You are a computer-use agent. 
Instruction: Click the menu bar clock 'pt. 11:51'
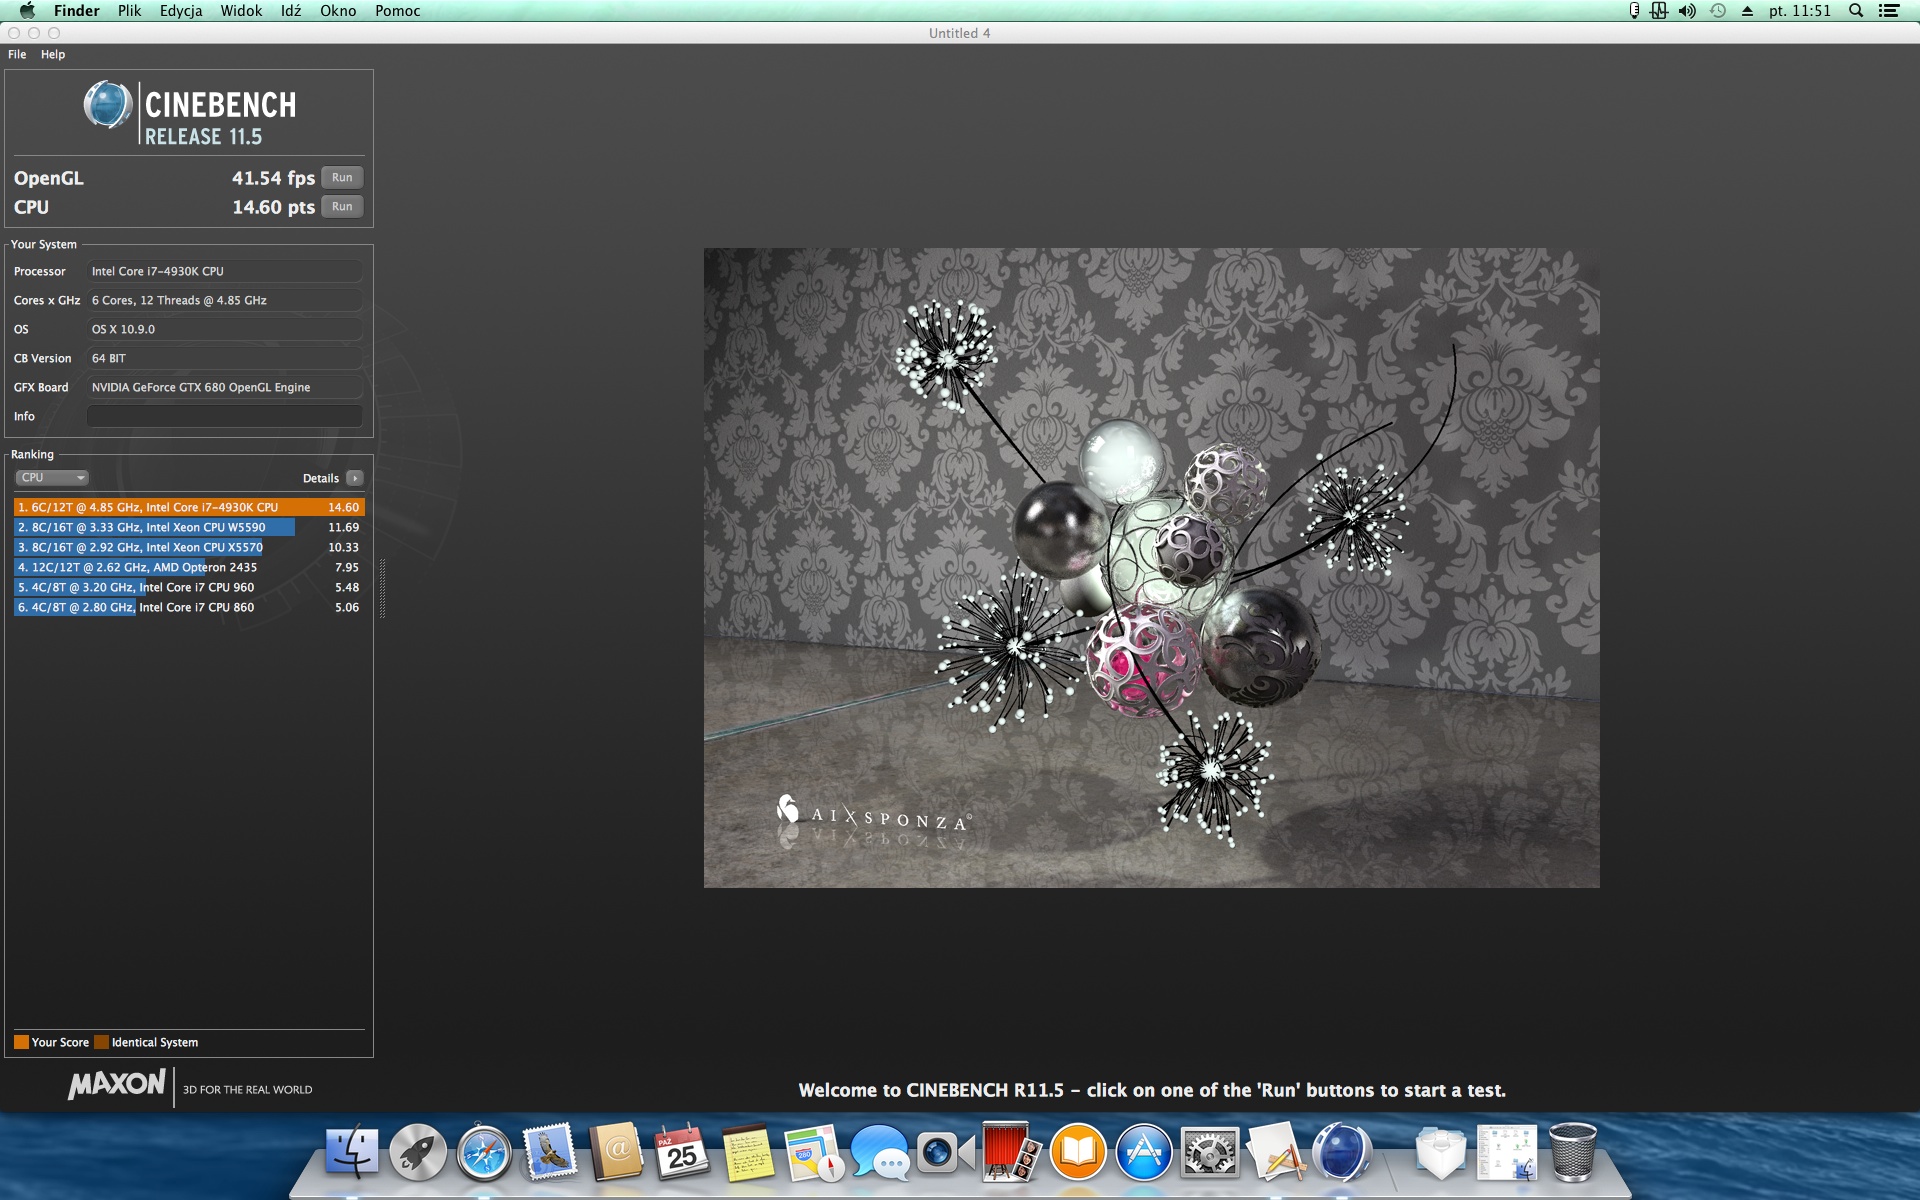(x=1800, y=11)
